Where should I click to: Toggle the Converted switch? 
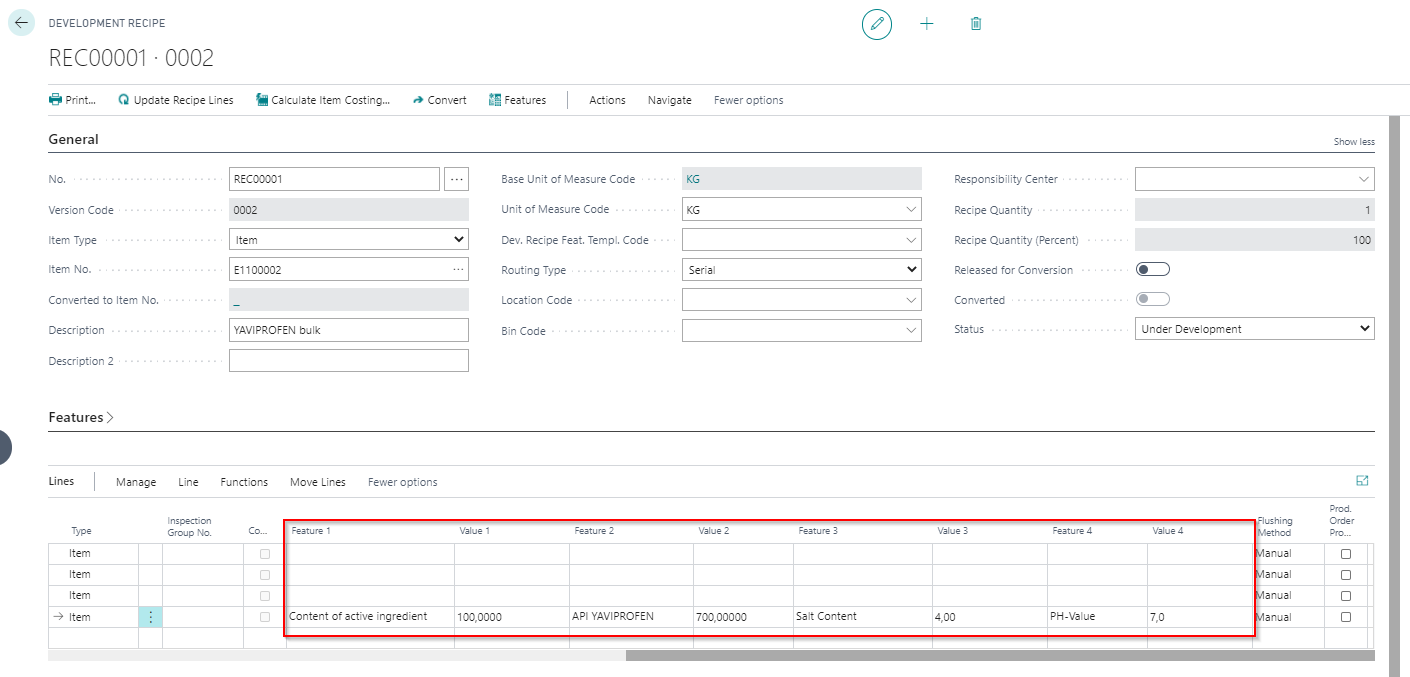point(1153,300)
